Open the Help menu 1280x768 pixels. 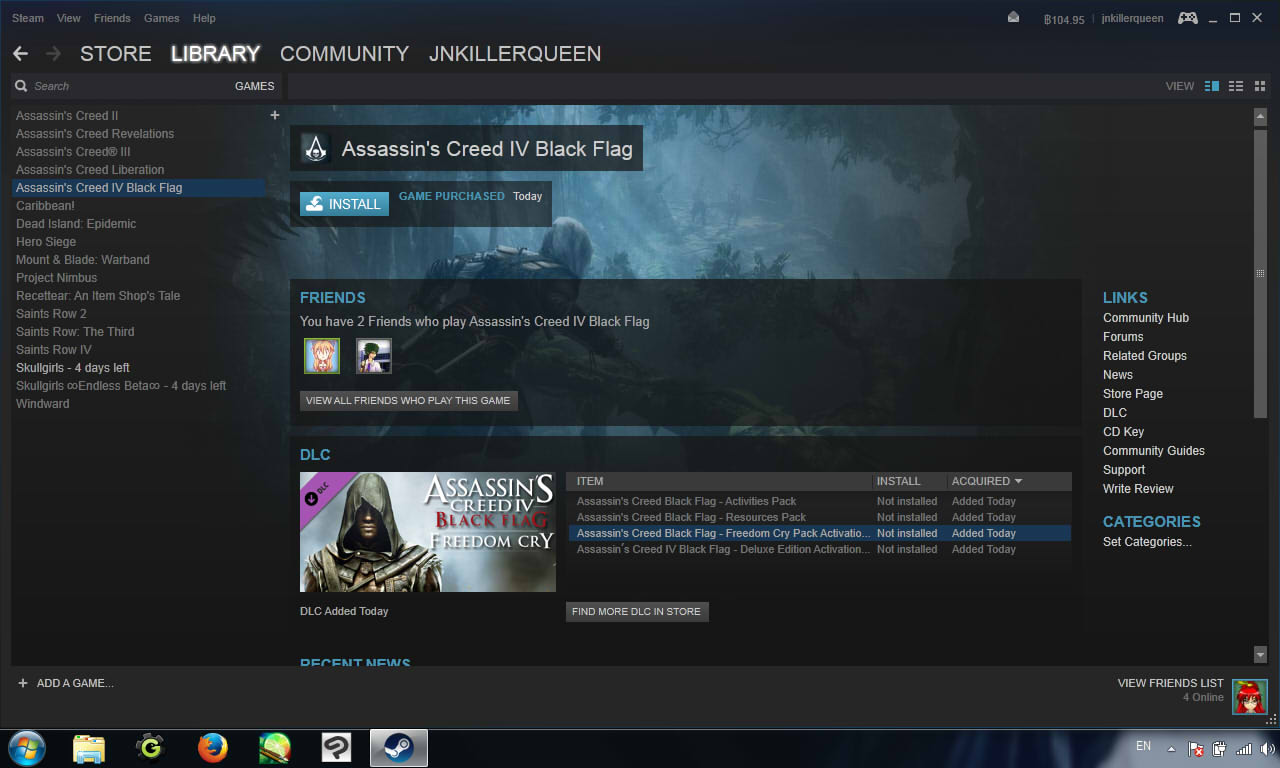point(204,18)
